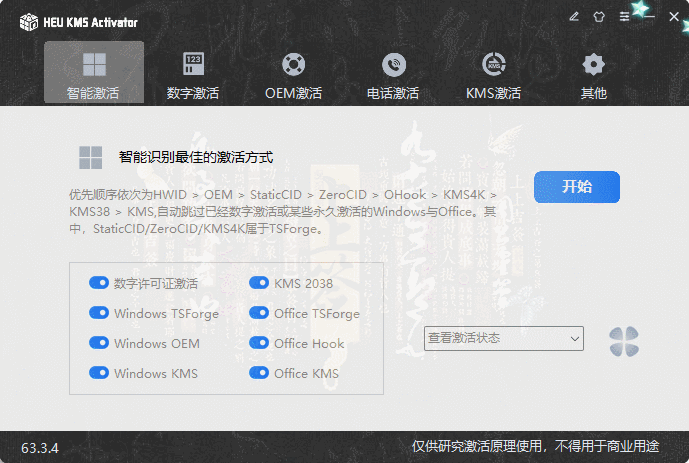The image size is (689, 463).
Task: Toggle the KMS 2038 switch
Action: click(x=259, y=282)
